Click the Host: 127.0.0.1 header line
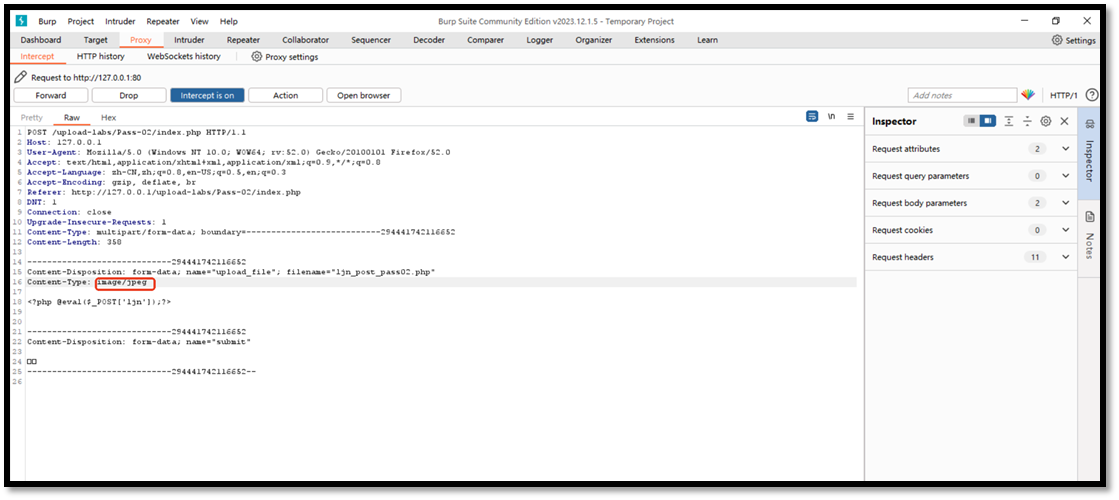This screenshot has width=1119, height=500. [x=64, y=143]
